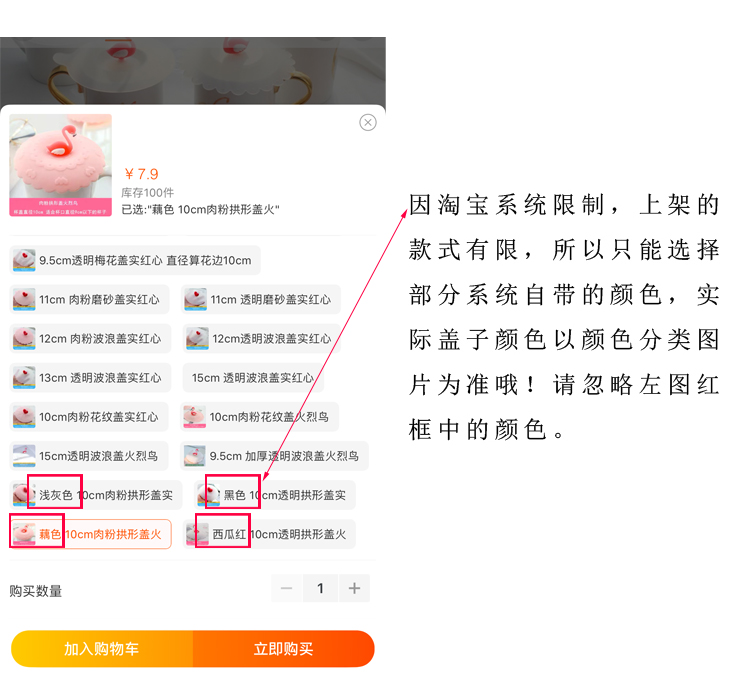This screenshot has width=750, height=695.
Task: Tap 加入购物车 button
Action: point(102,649)
